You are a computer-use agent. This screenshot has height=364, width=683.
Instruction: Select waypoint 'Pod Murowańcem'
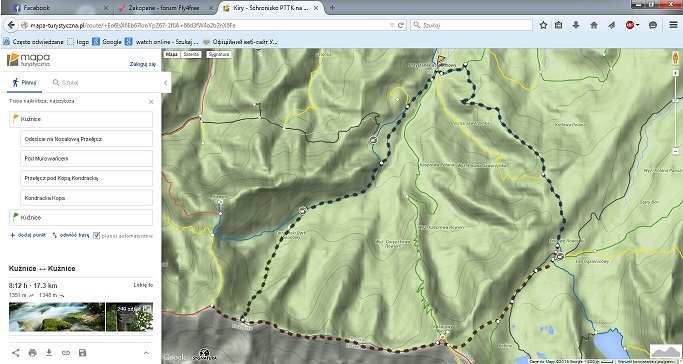point(86,158)
